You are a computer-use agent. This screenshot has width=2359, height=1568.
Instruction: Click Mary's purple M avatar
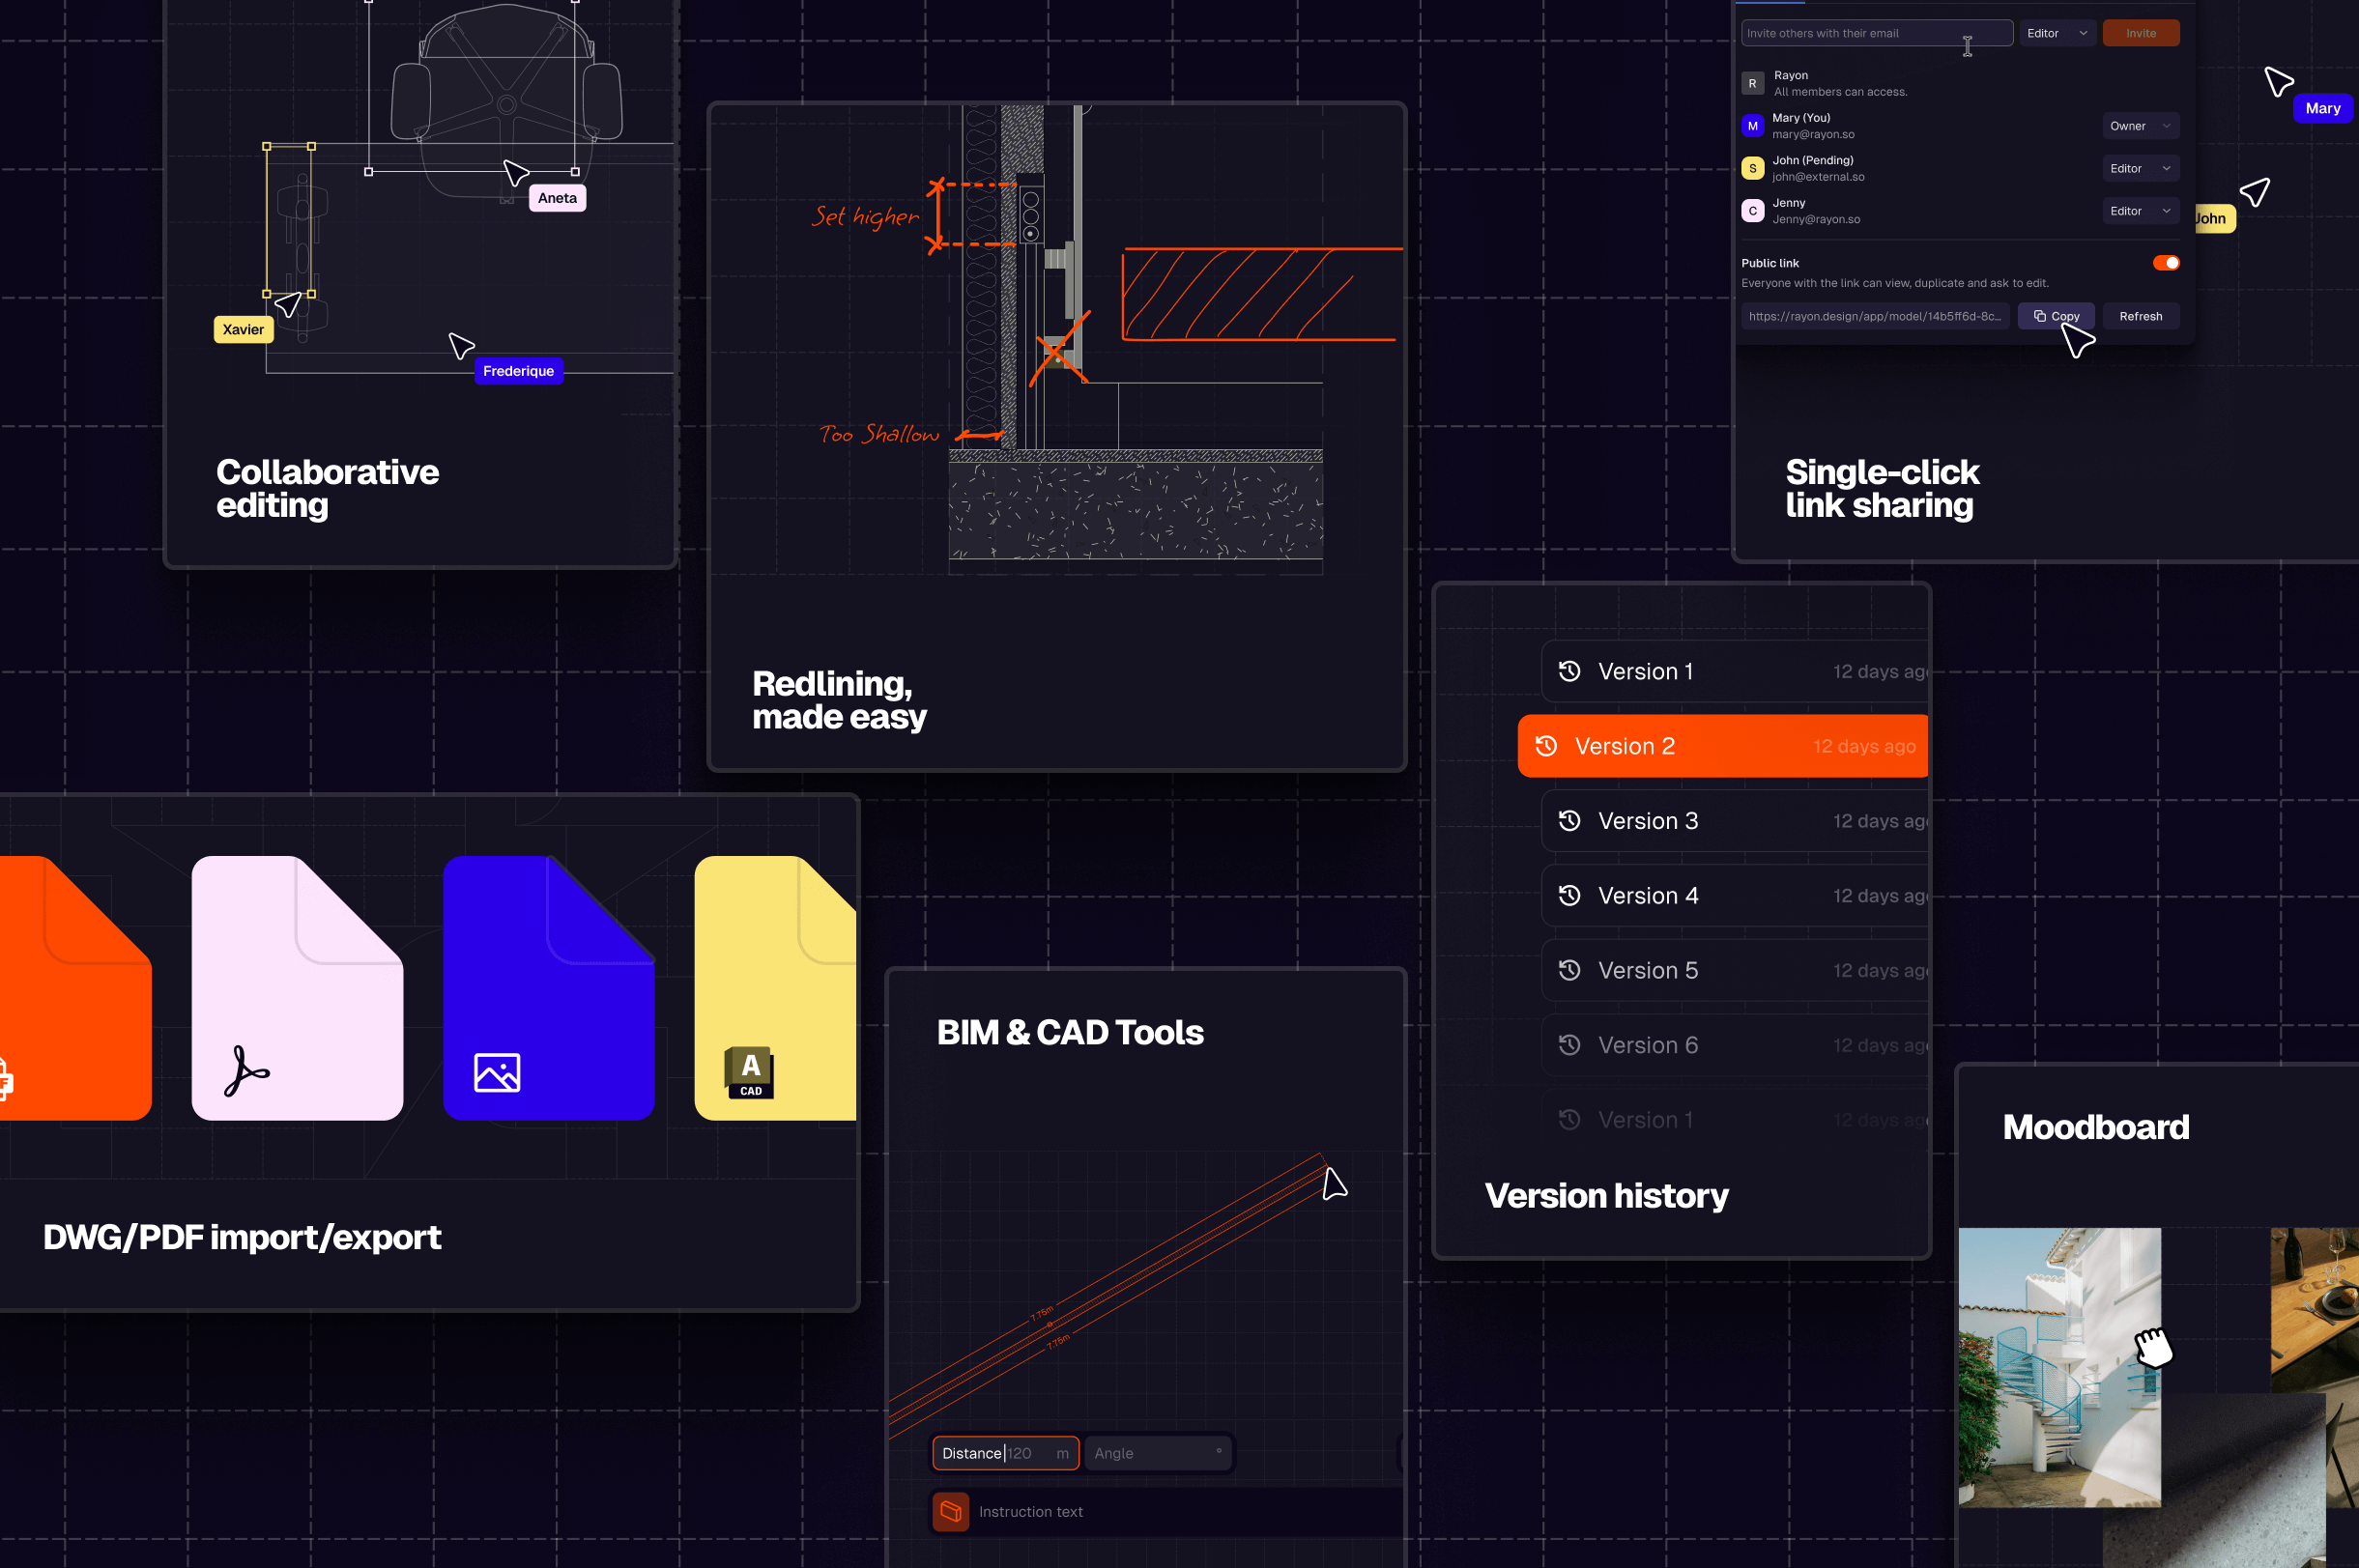tap(1752, 126)
